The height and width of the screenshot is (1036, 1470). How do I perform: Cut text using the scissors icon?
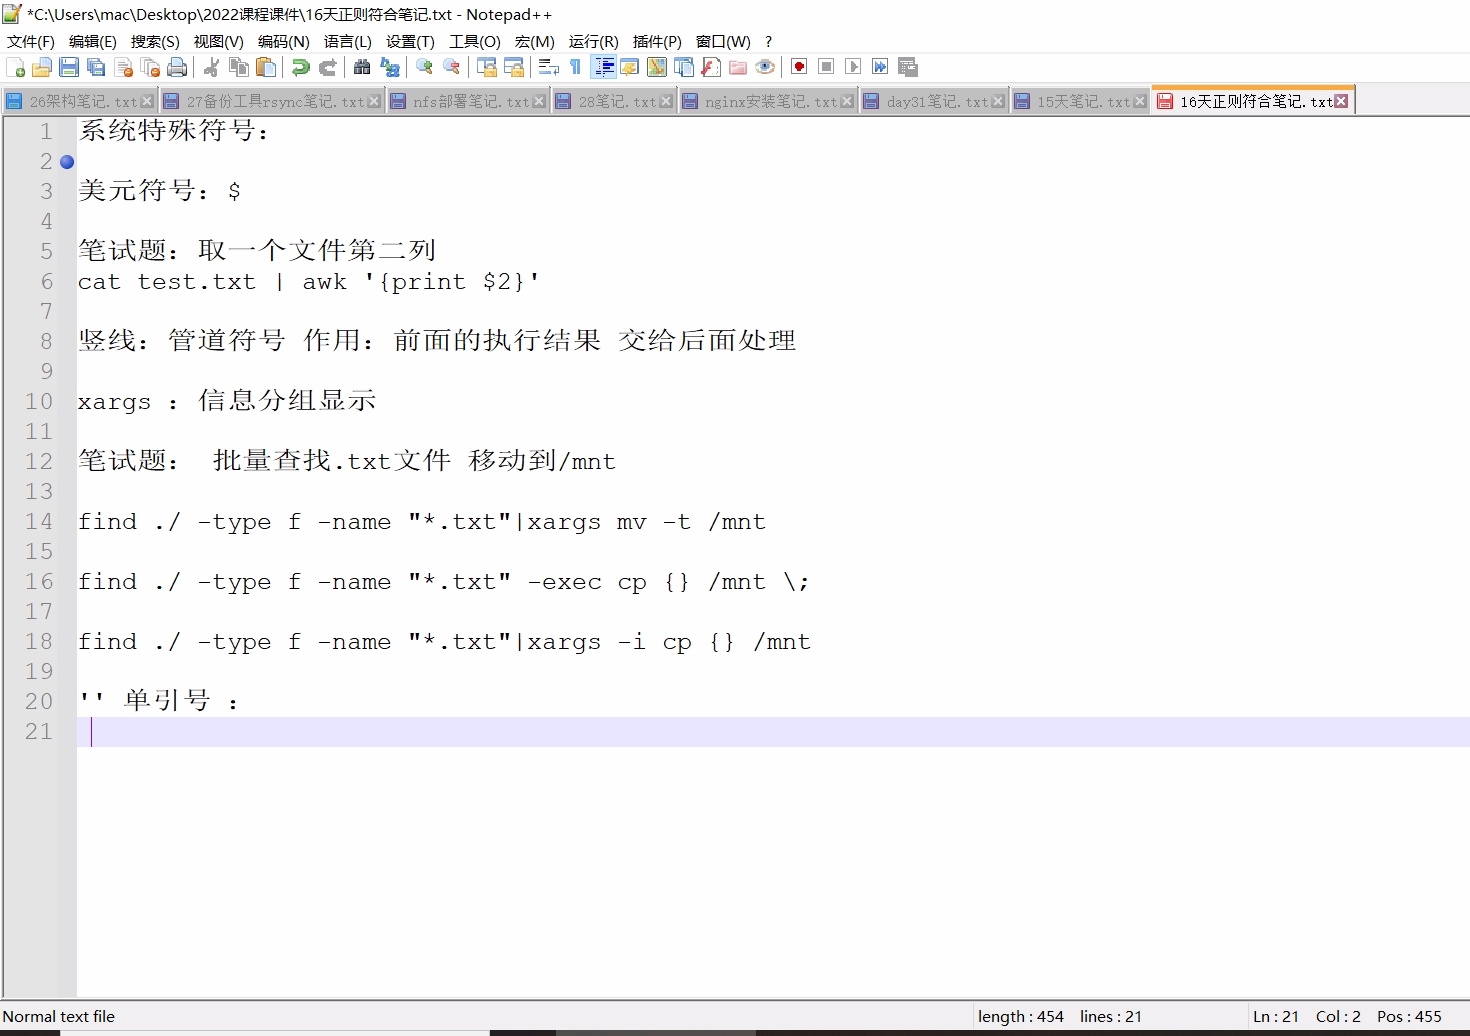211,67
